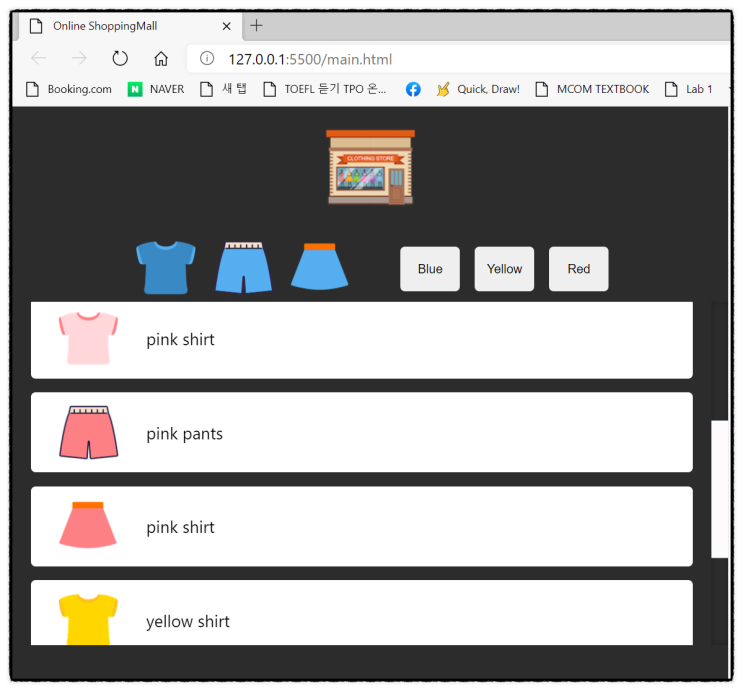Open a new tab with plus button
The height and width of the screenshot is (691, 743).
tap(256, 25)
